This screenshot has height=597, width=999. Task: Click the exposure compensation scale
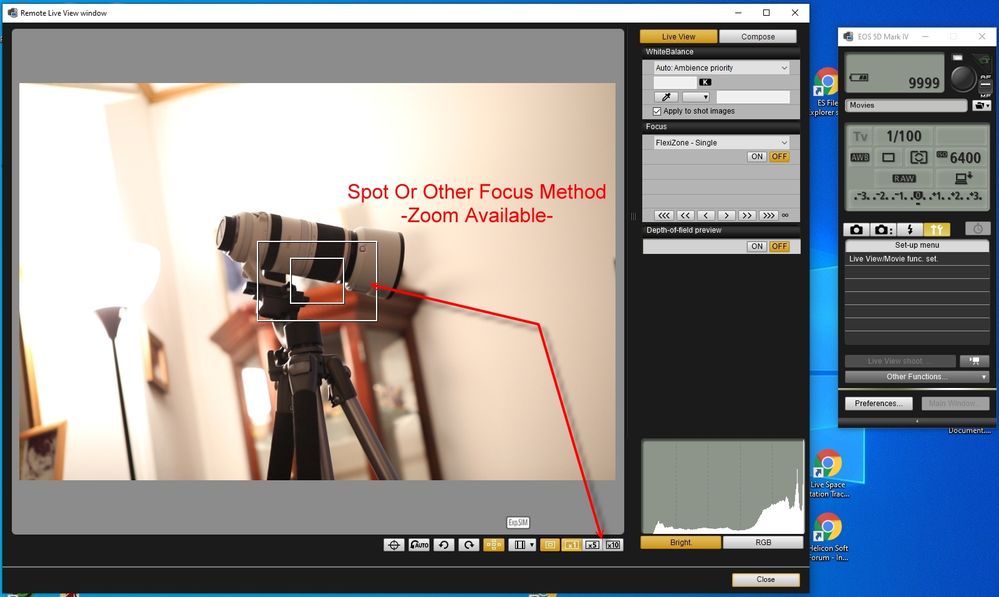pos(917,196)
